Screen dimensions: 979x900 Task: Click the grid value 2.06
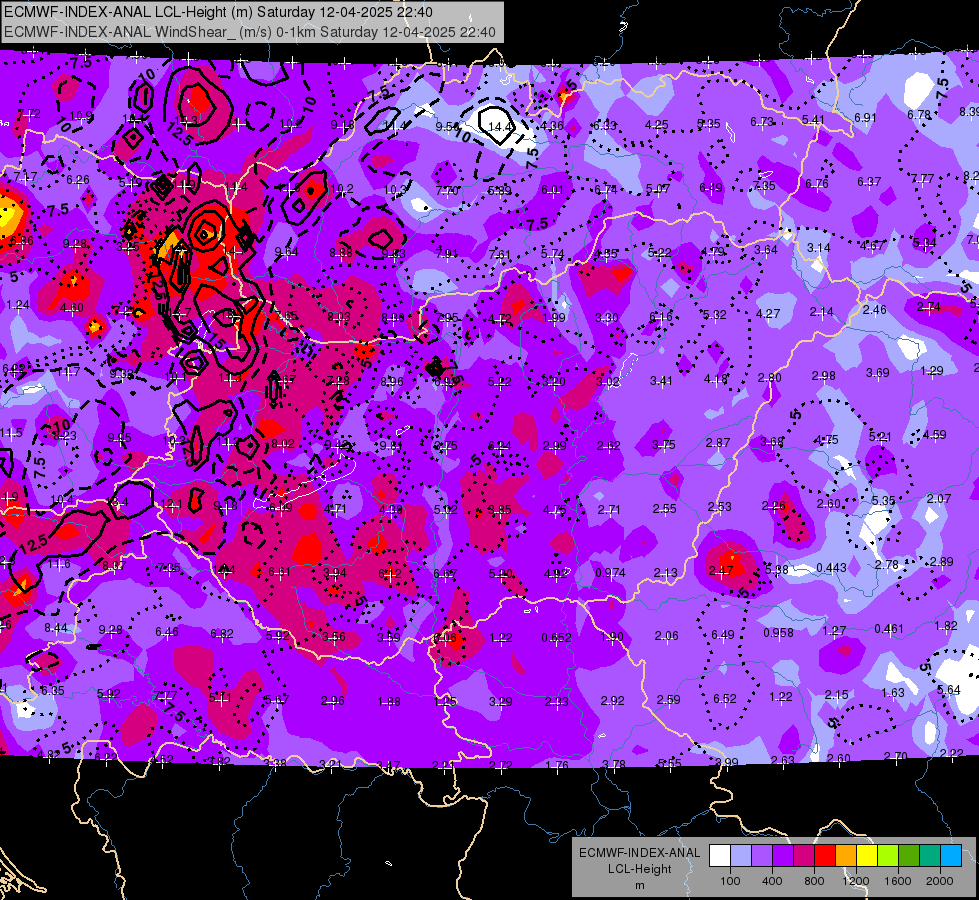point(667,636)
